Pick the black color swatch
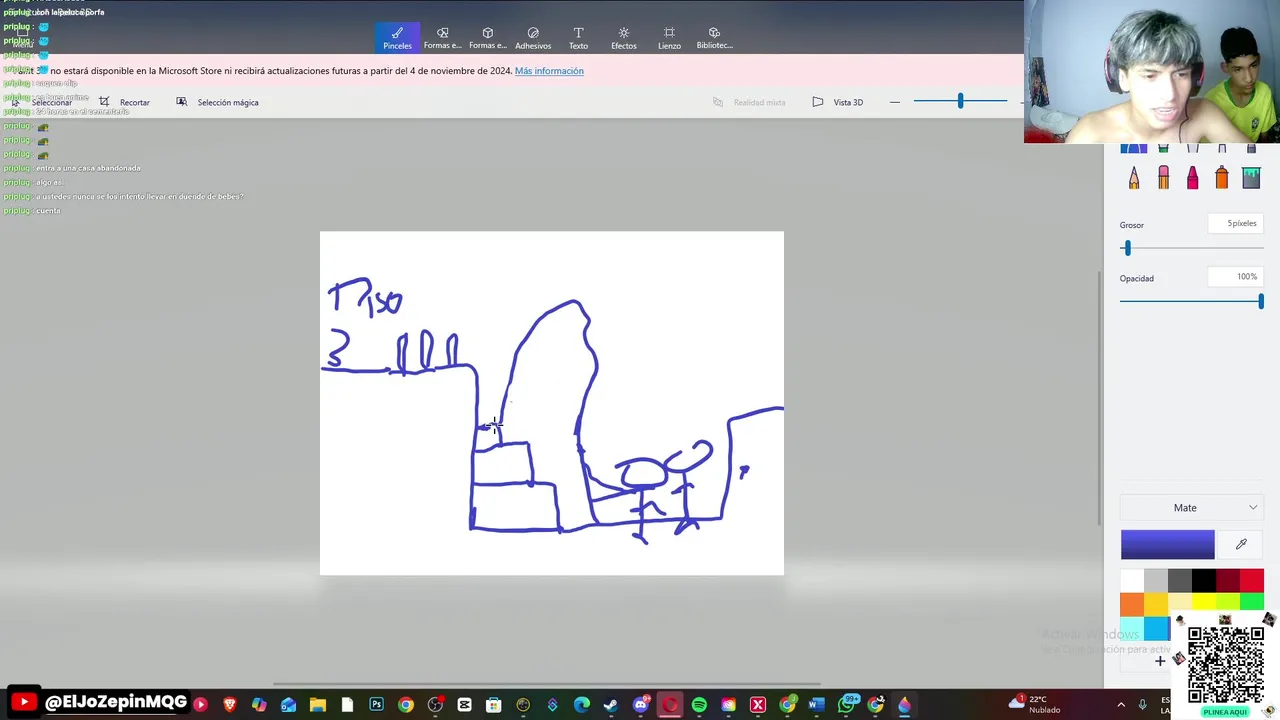This screenshot has height=720, width=1280. (1204, 580)
